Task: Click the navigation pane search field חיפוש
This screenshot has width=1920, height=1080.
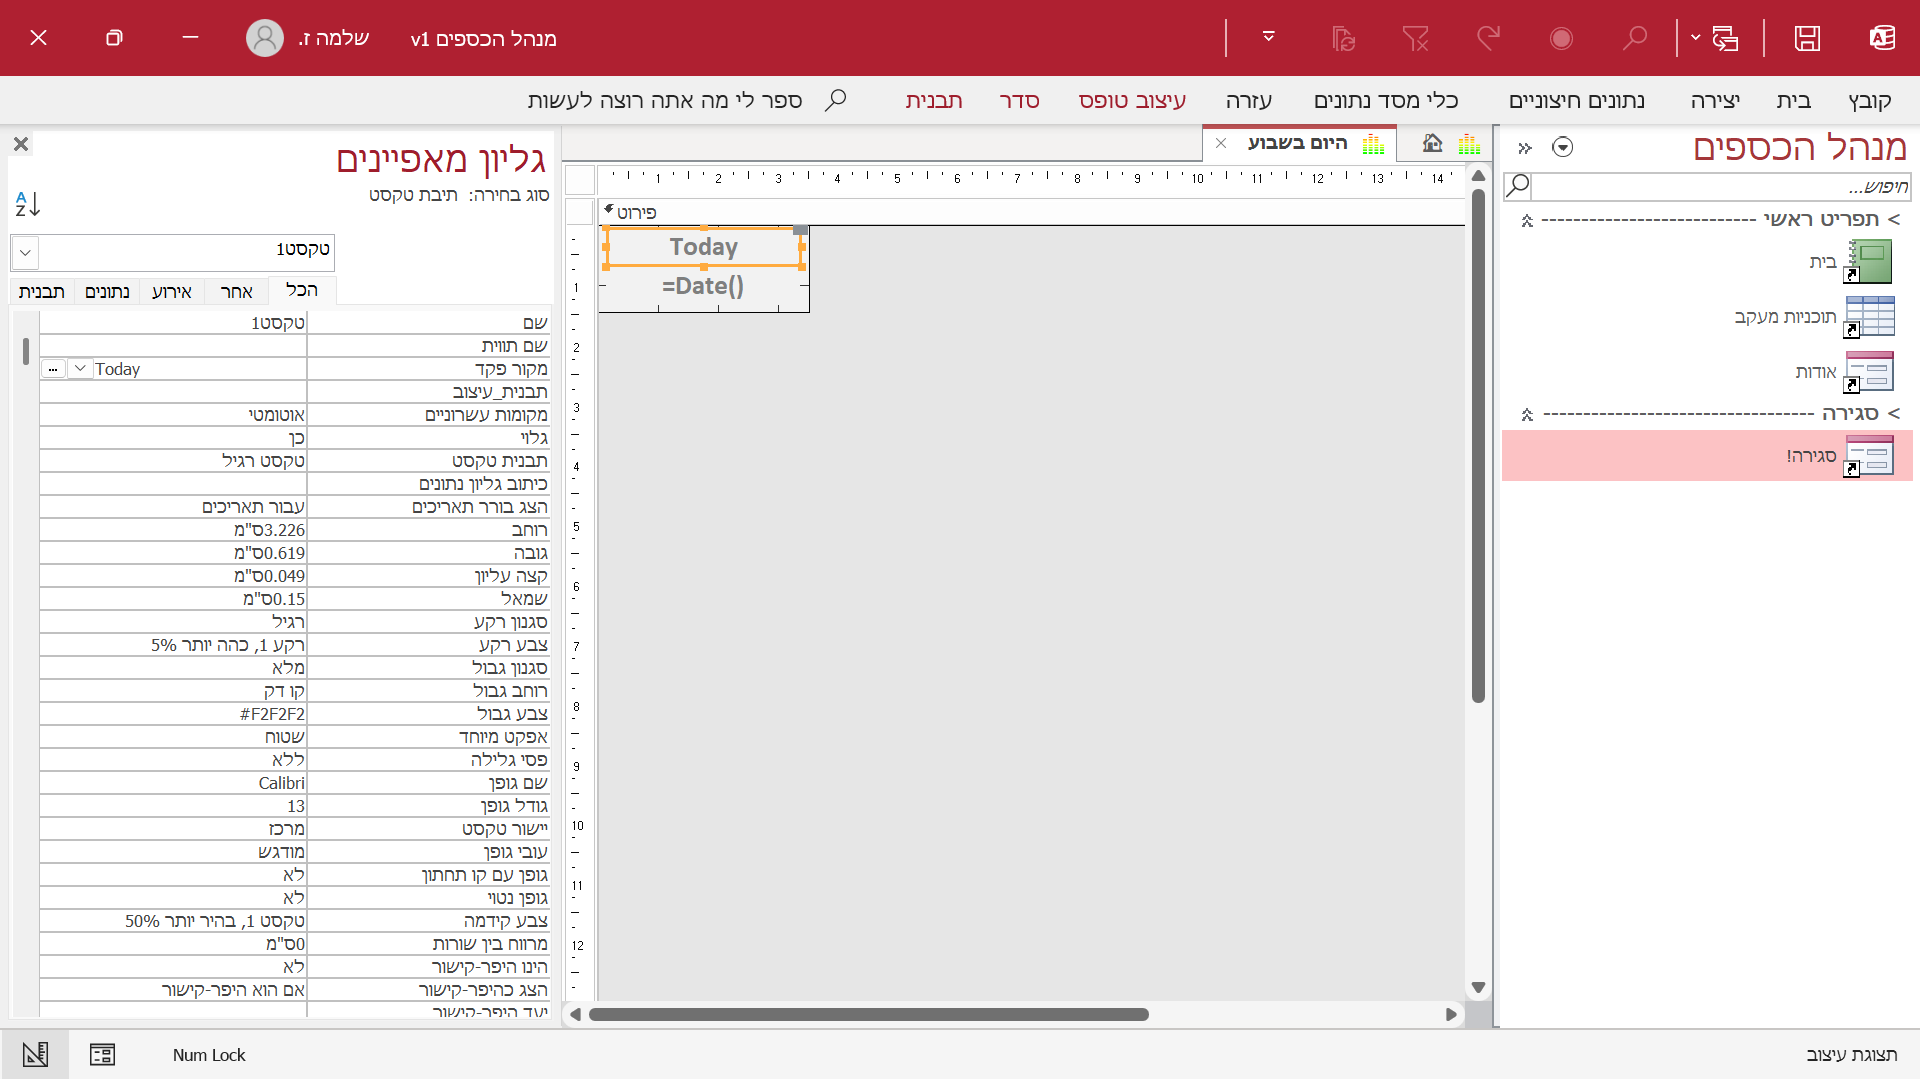Action: pos(1720,187)
